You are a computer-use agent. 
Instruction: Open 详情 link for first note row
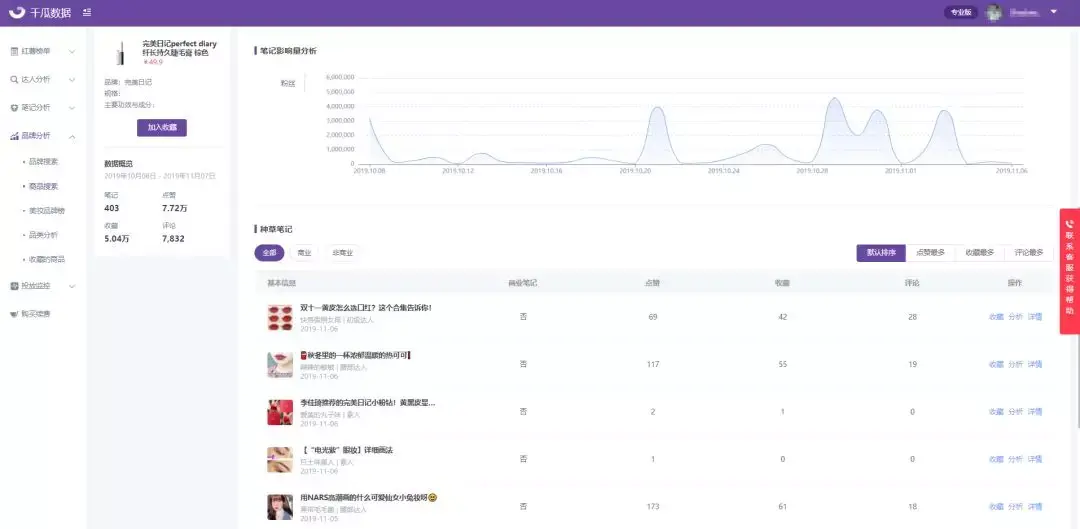pos(1035,317)
